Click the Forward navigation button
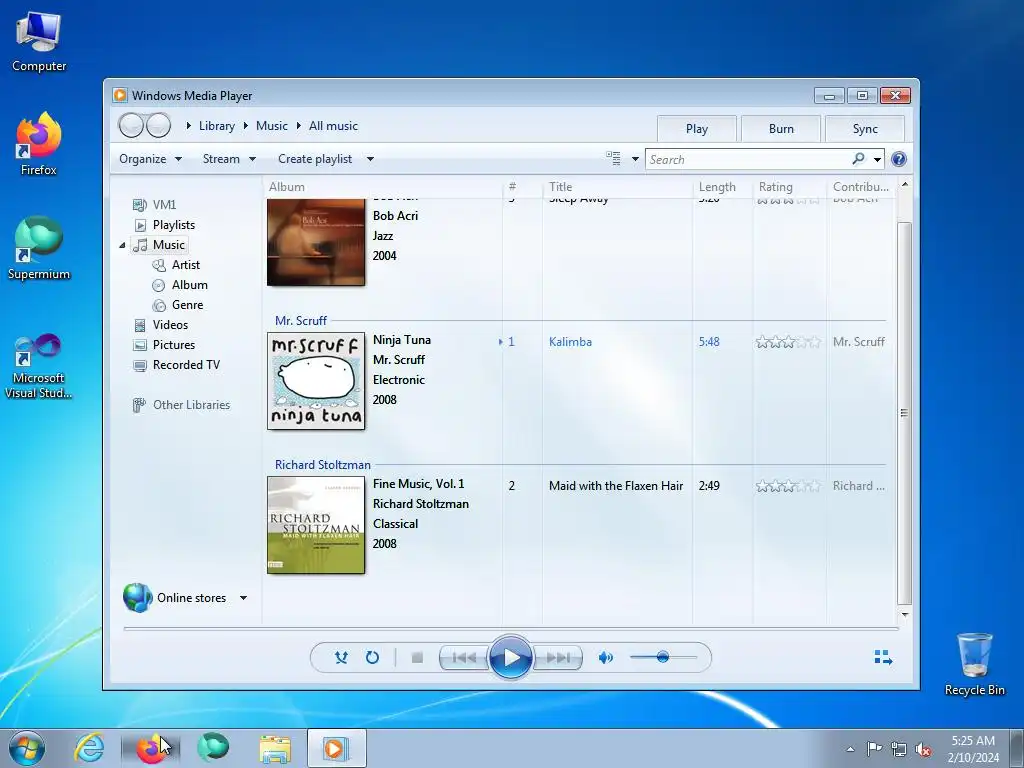The height and width of the screenshot is (768, 1024). (159, 125)
